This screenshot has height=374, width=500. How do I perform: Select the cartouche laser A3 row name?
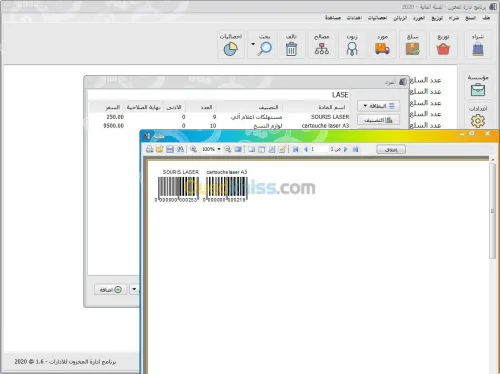click(x=325, y=125)
